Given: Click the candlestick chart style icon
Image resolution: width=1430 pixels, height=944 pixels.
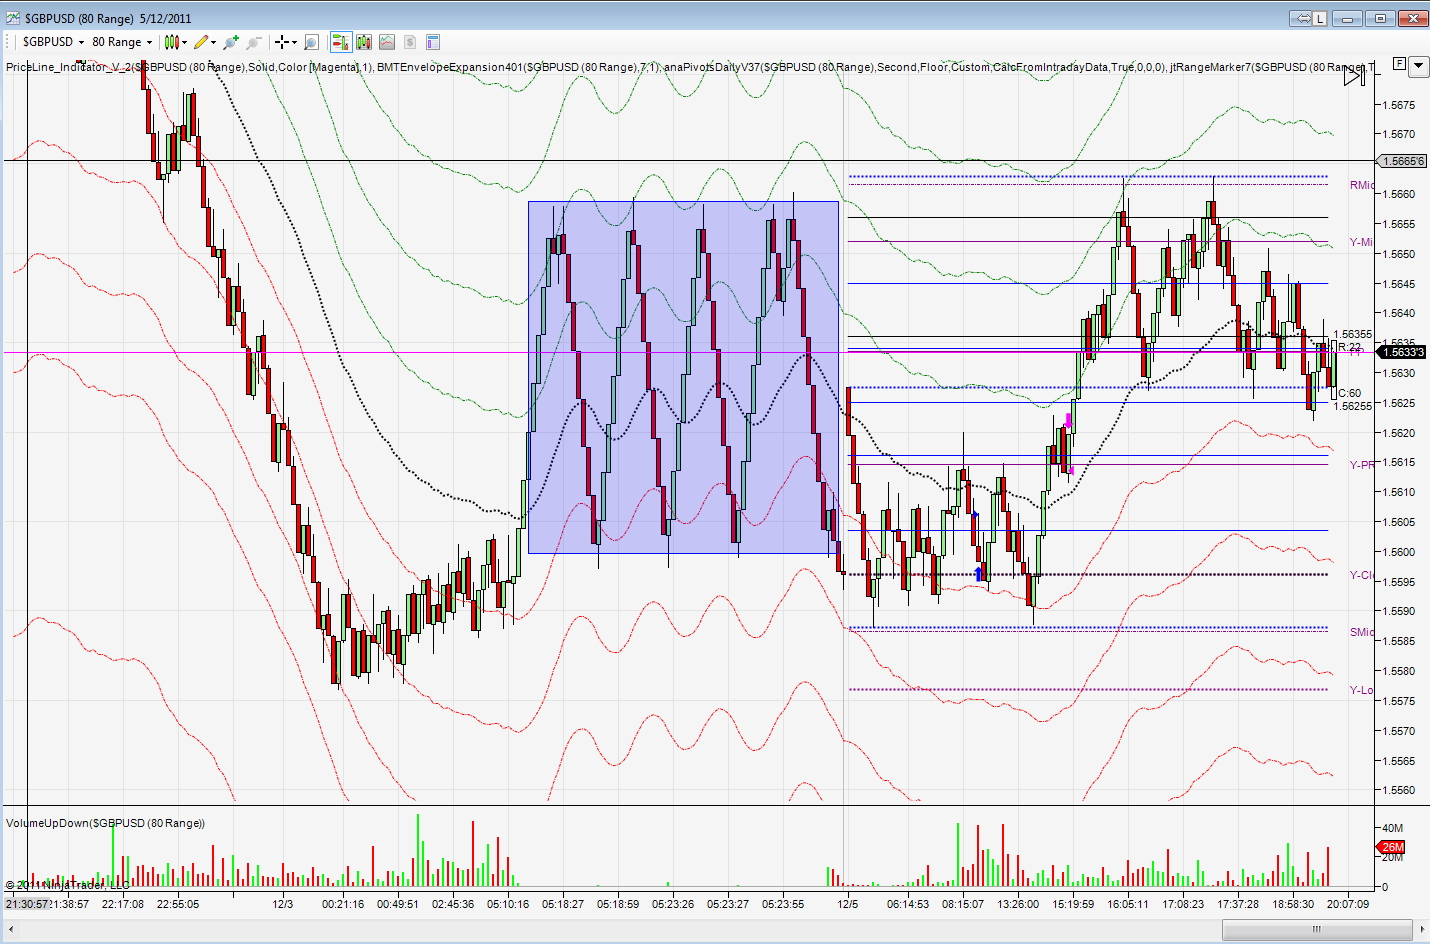Looking at the screenshot, I should [x=171, y=42].
